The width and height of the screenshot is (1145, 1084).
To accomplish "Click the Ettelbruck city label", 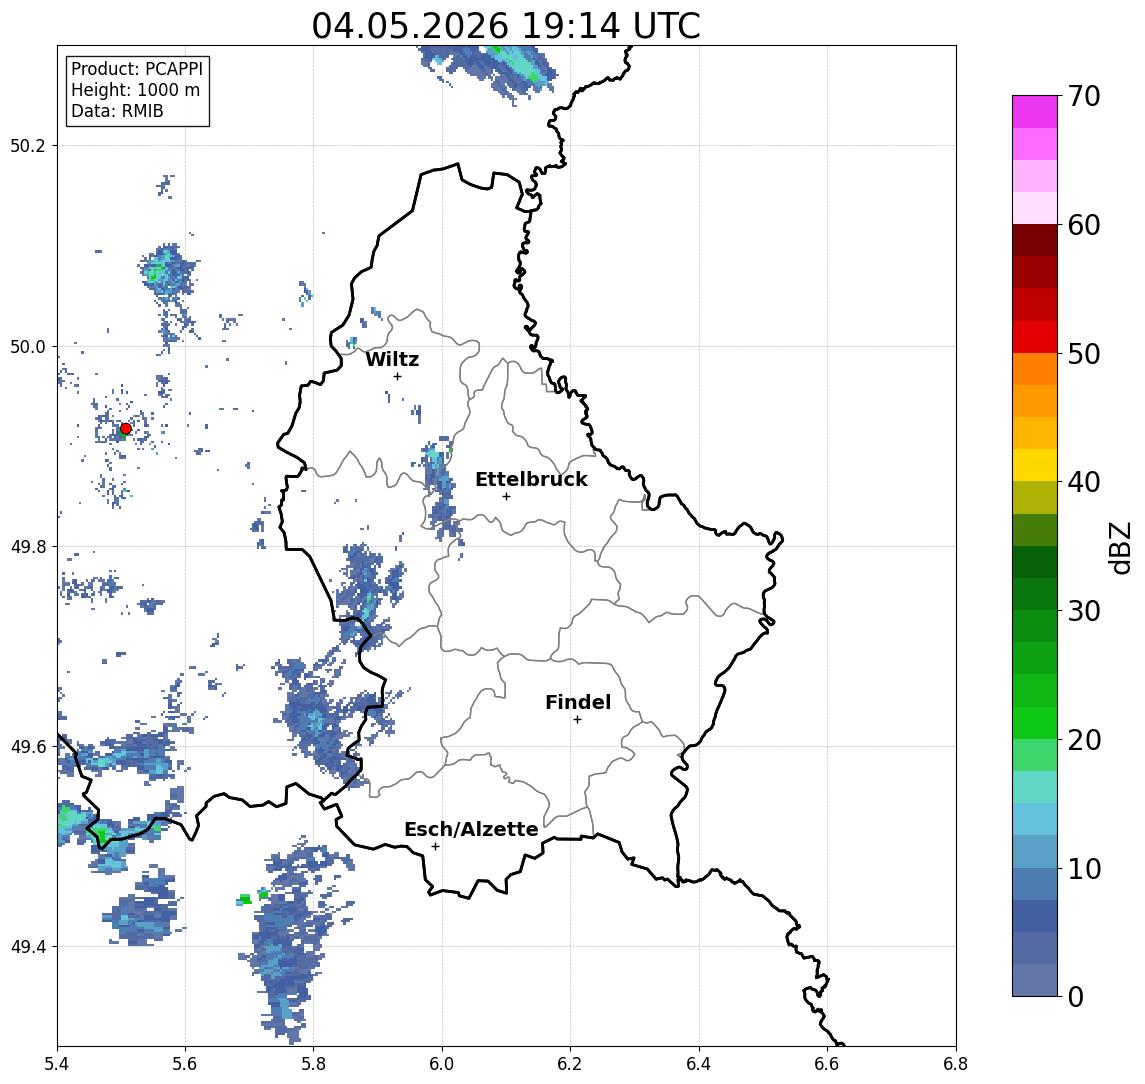I will (x=532, y=479).
